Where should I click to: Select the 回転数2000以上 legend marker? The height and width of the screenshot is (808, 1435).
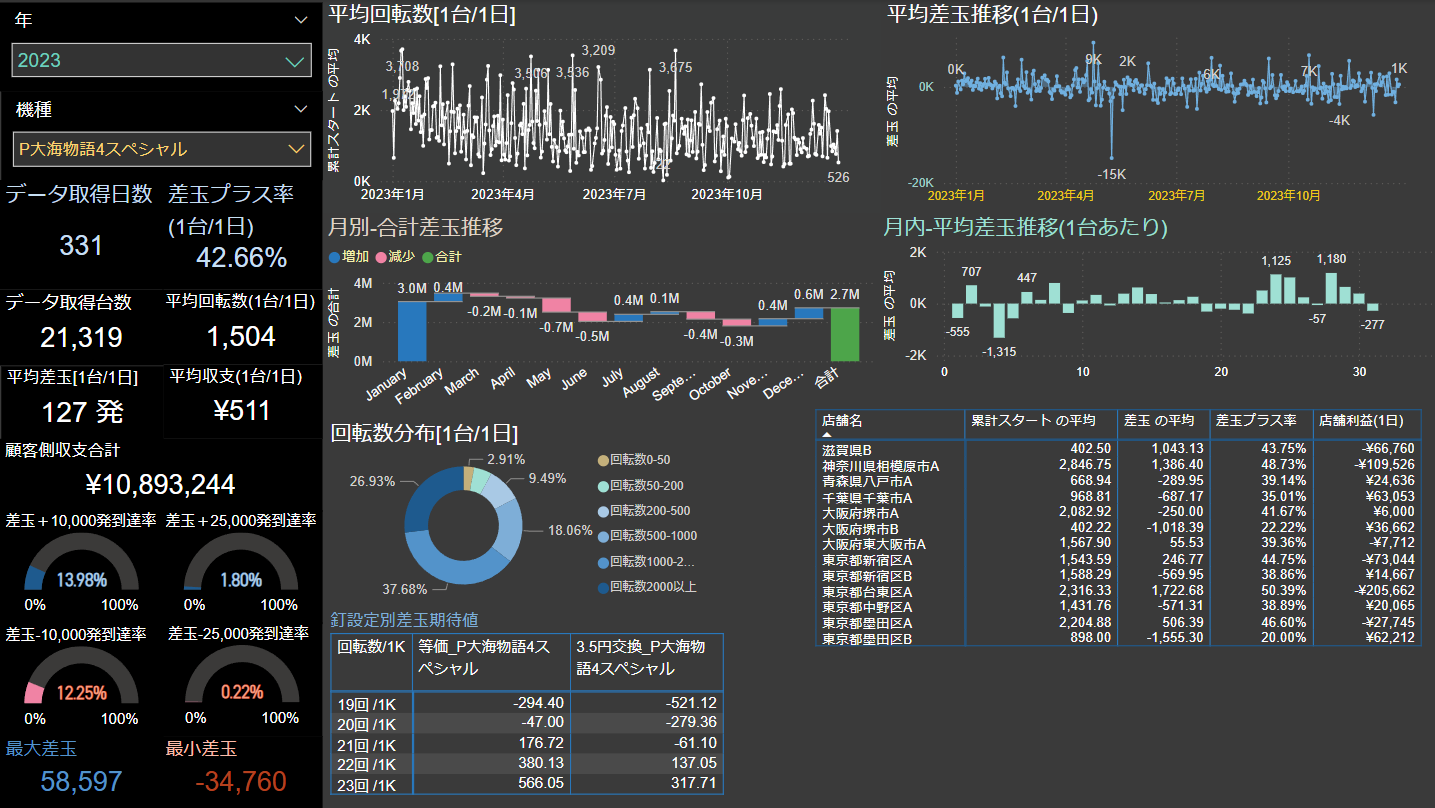pos(601,587)
